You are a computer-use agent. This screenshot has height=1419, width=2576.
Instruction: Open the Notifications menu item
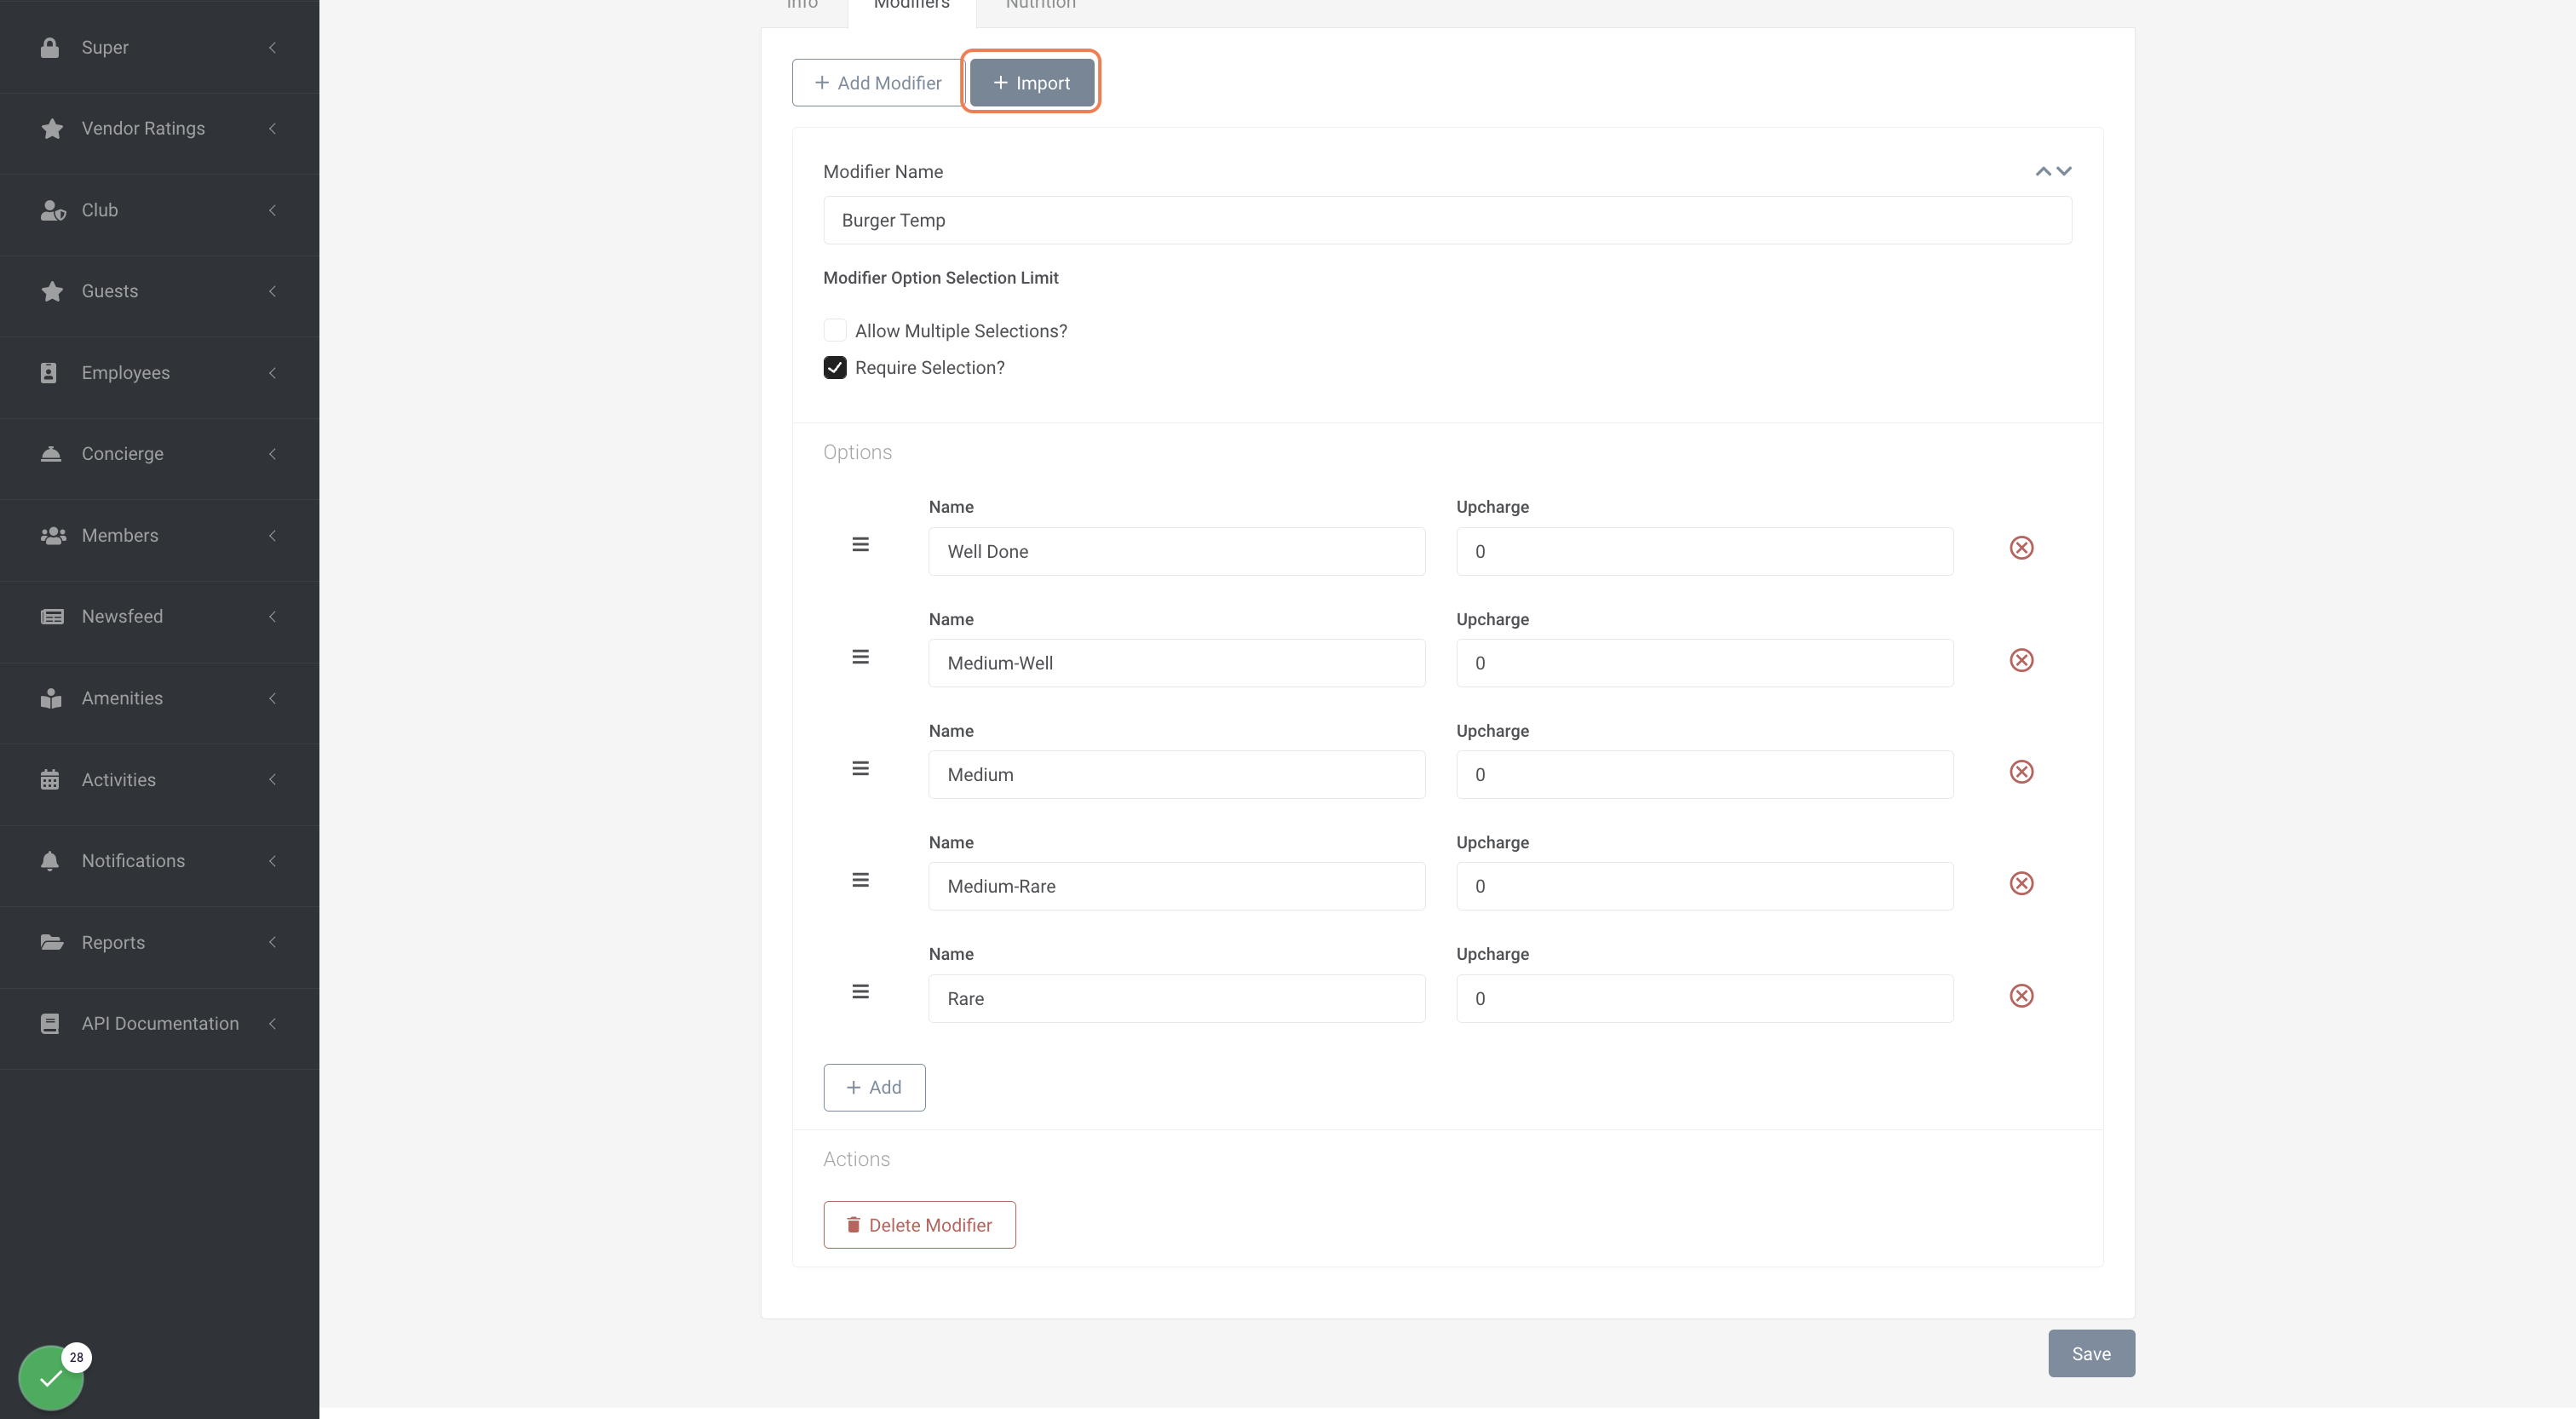[159, 861]
